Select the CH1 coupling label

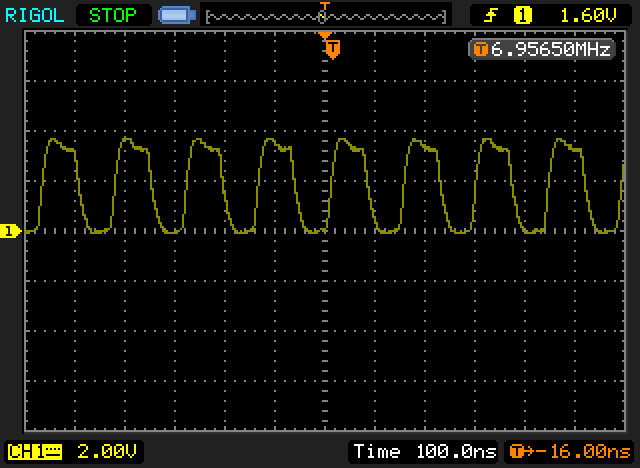tap(35, 452)
